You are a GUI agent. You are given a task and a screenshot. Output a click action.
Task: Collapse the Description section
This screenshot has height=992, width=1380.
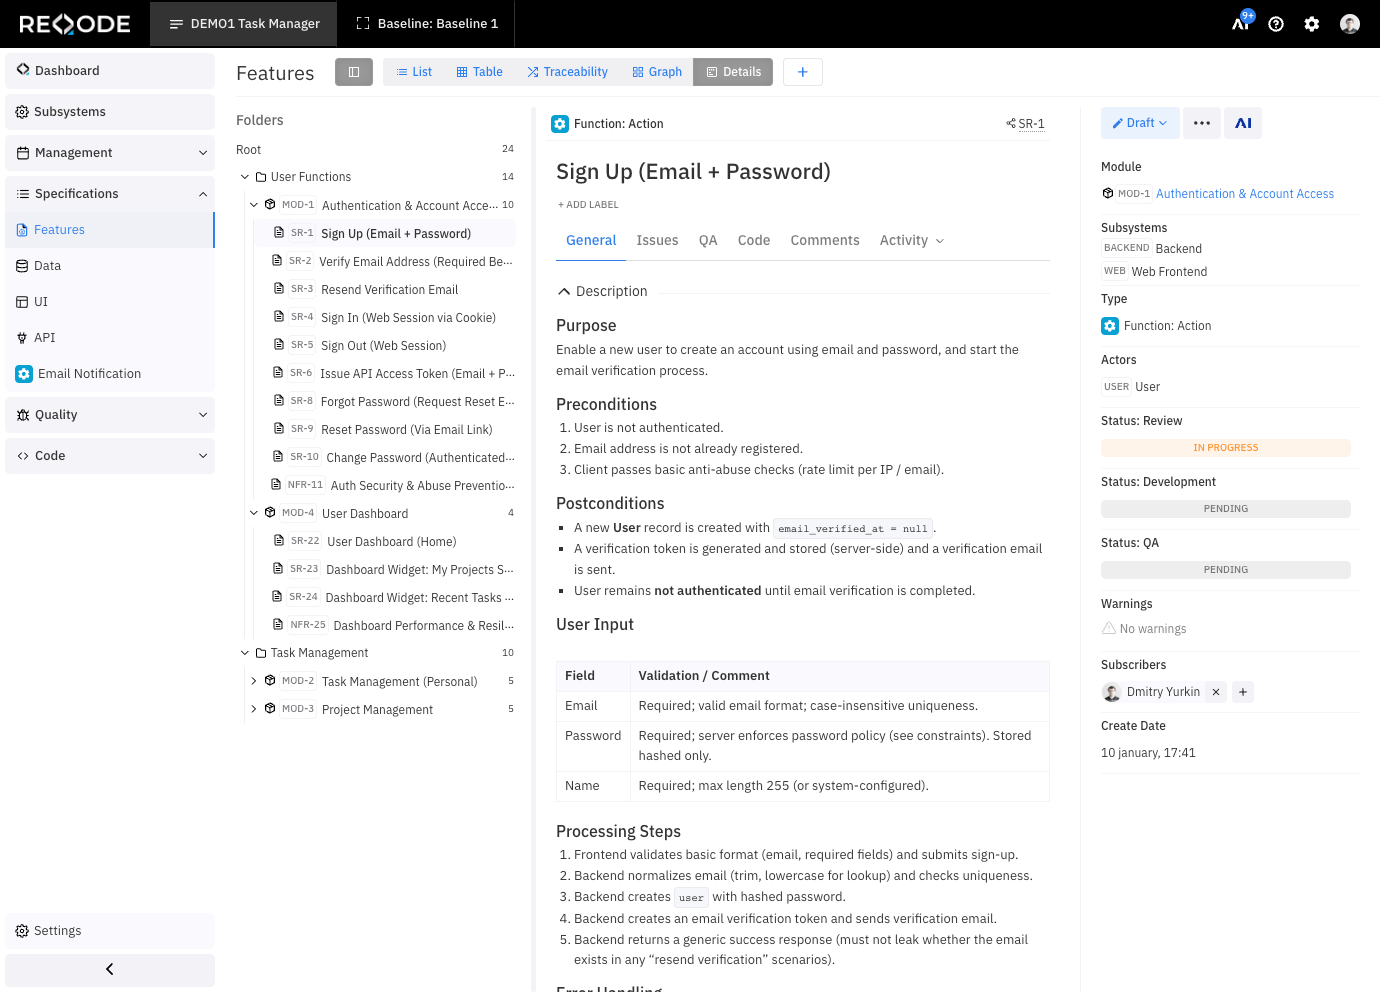tap(565, 291)
